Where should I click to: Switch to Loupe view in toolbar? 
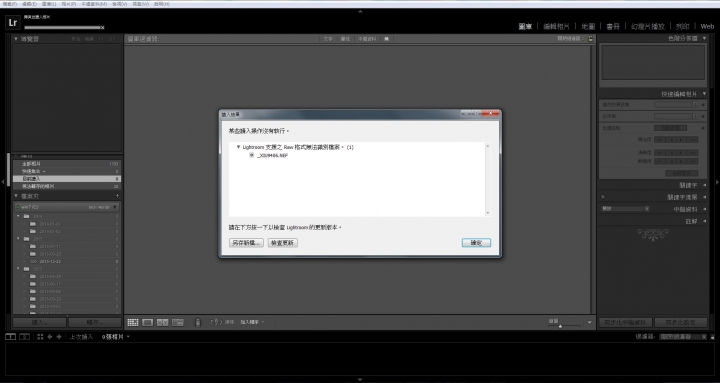tap(147, 322)
